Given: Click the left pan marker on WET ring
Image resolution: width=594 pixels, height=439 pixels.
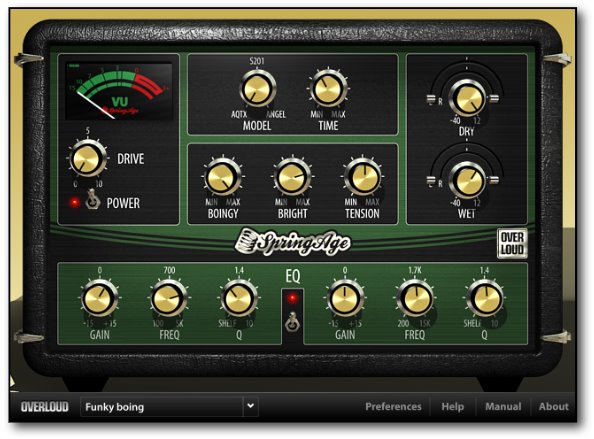Looking at the screenshot, I should (431, 180).
